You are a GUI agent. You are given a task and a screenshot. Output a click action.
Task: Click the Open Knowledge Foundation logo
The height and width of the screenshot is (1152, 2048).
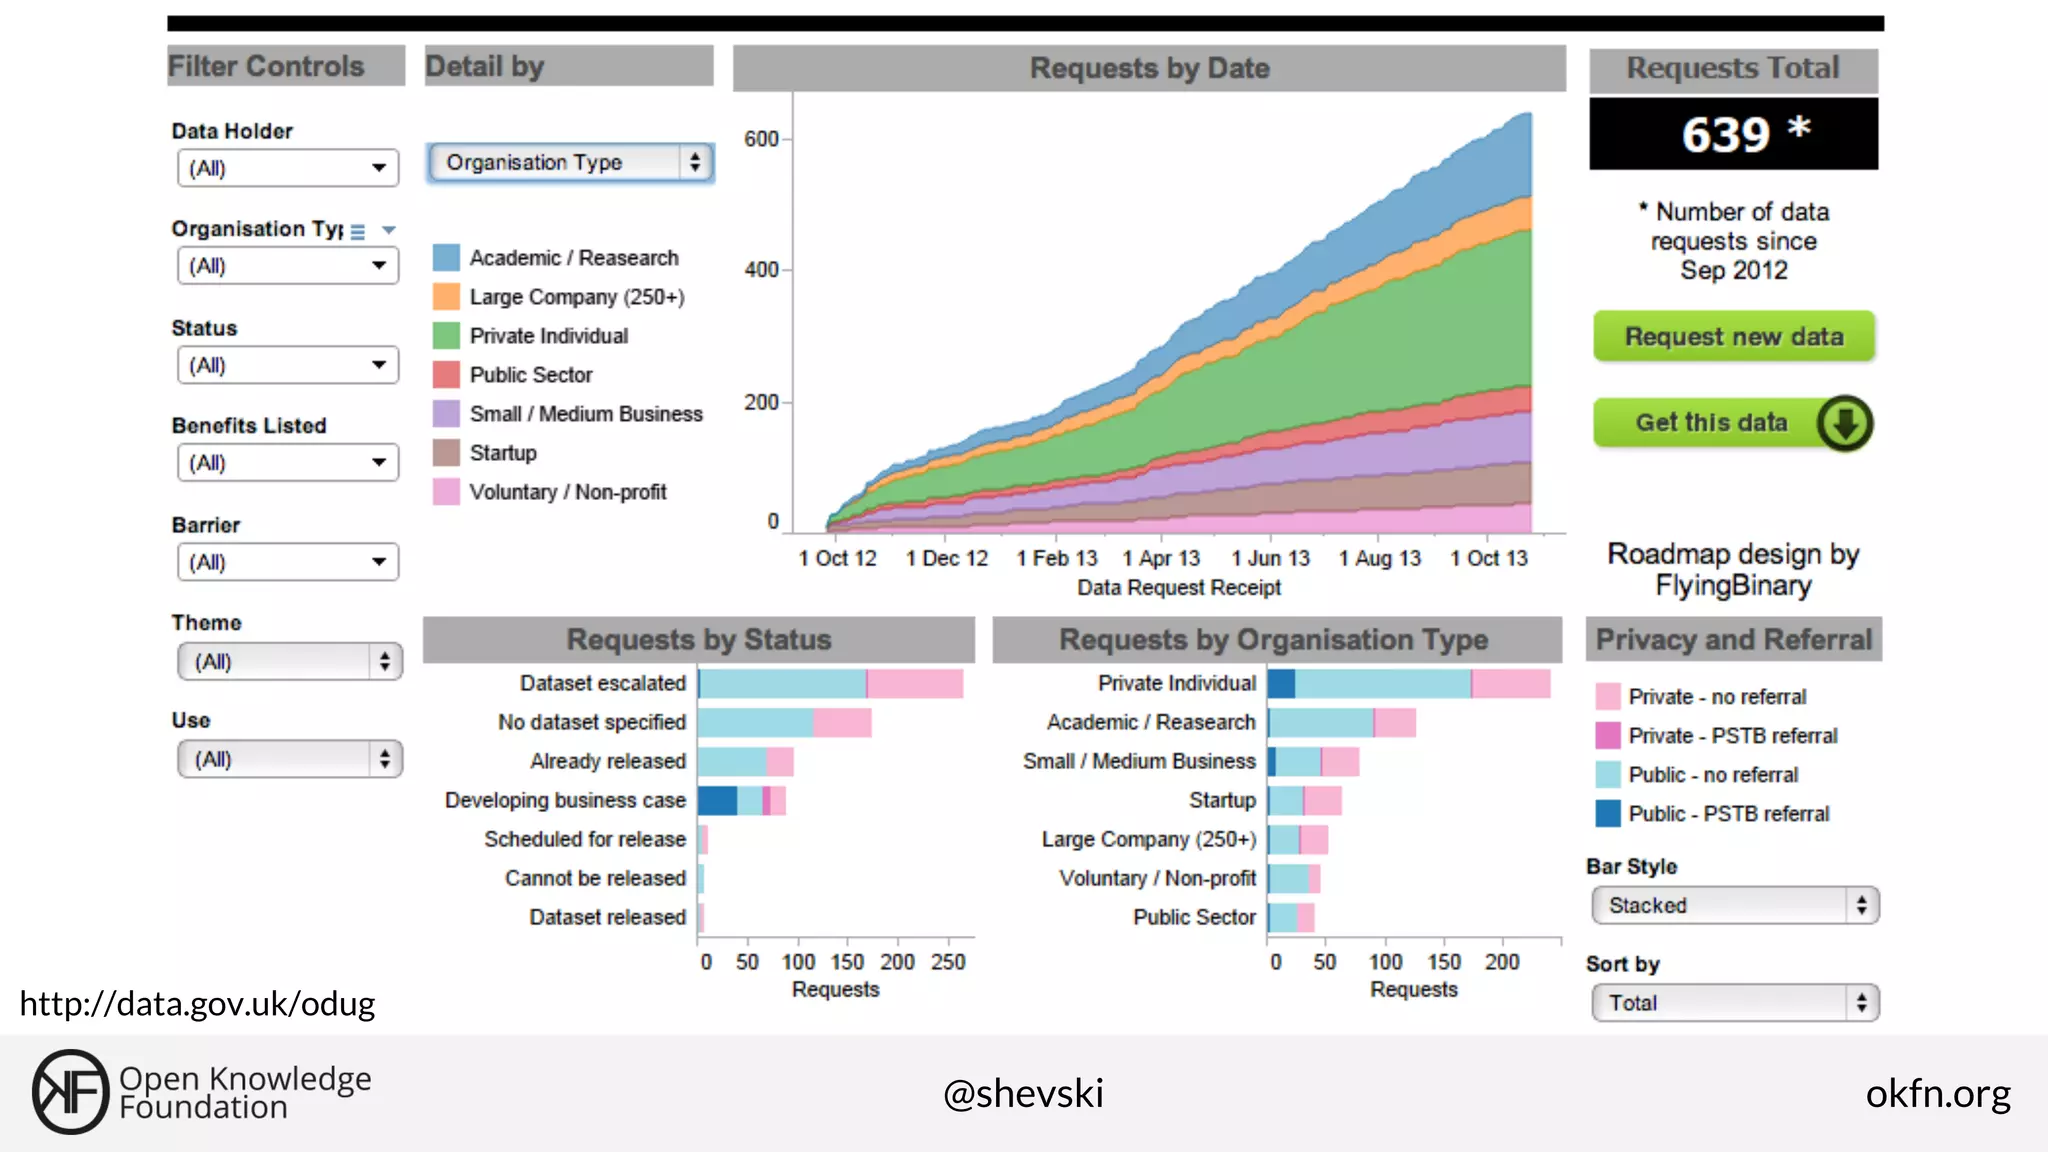[x=69, y=1091]
